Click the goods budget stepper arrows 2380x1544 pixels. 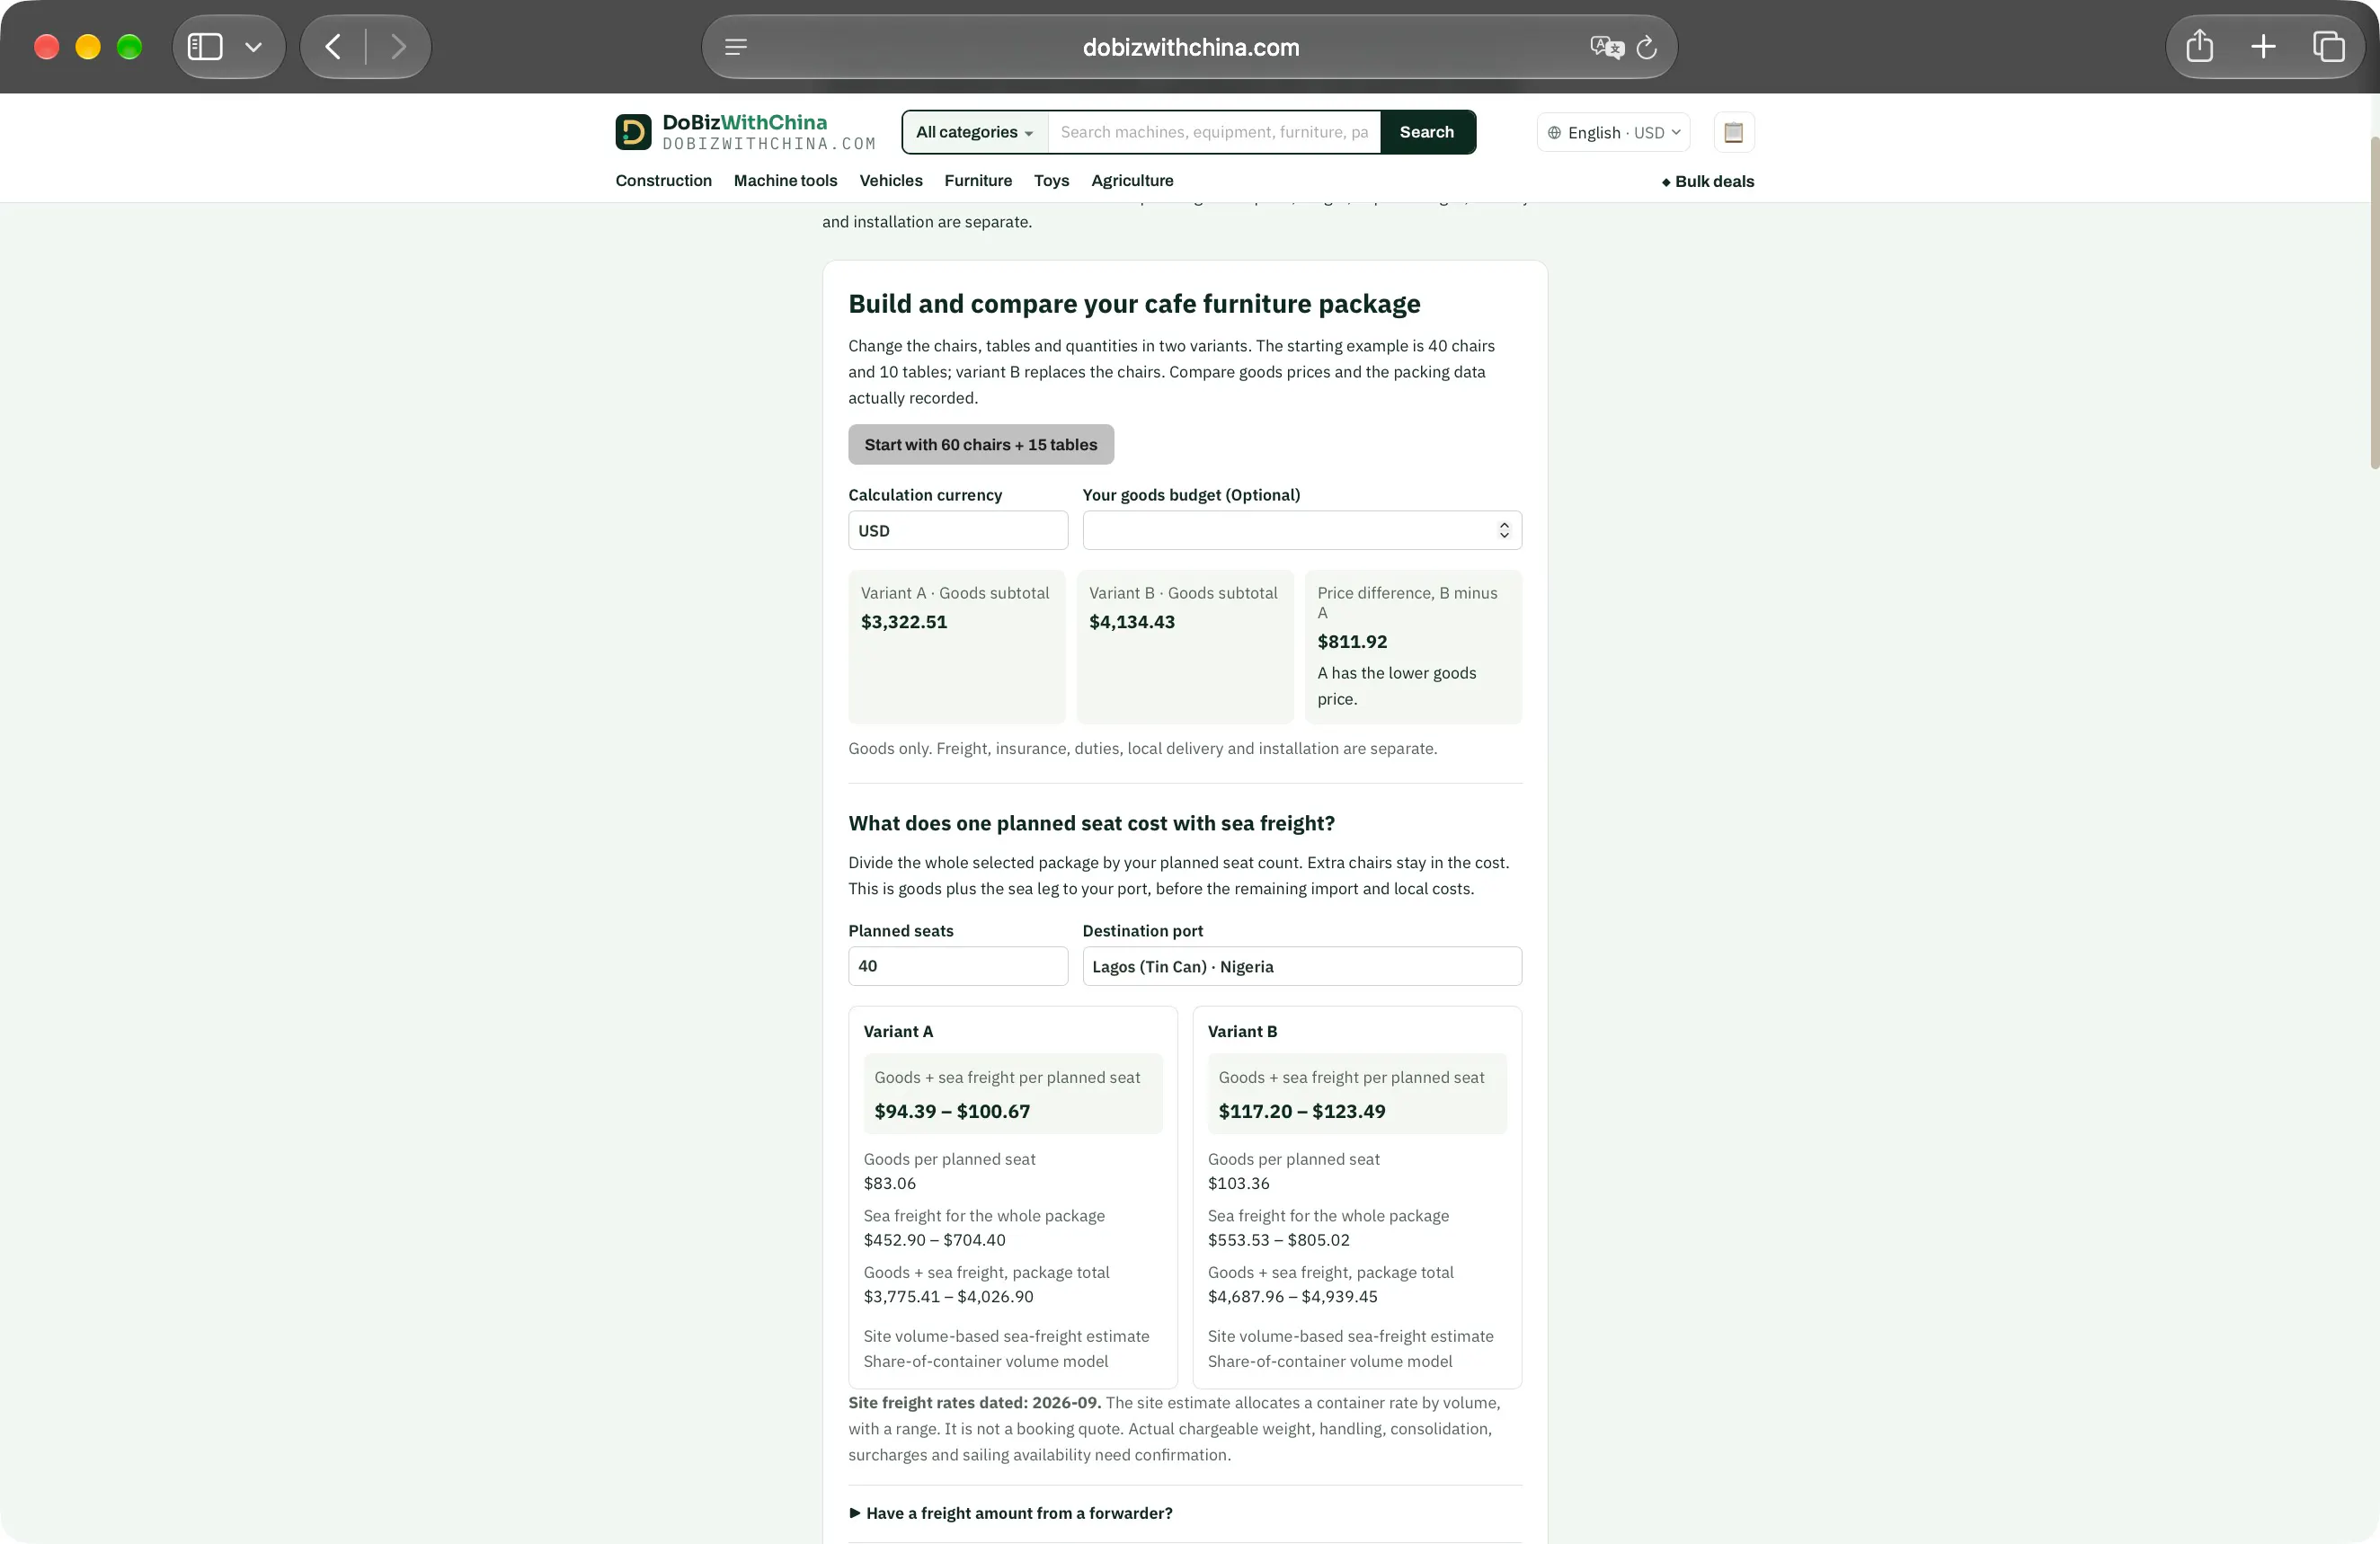(1504, 530)
